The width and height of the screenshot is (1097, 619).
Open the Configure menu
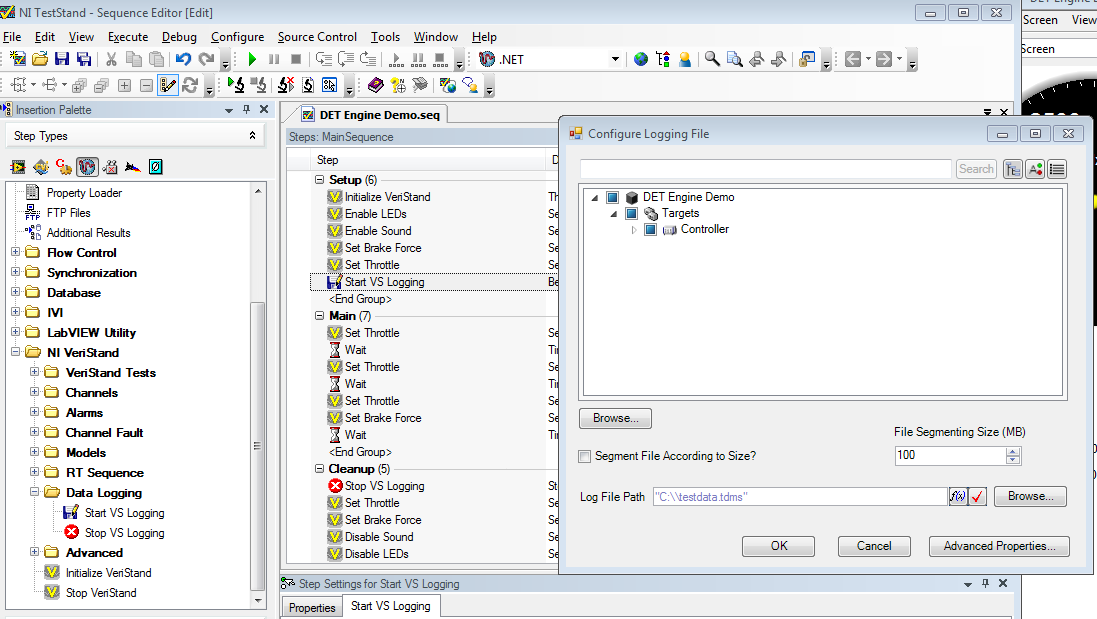[x=237, y=37]
